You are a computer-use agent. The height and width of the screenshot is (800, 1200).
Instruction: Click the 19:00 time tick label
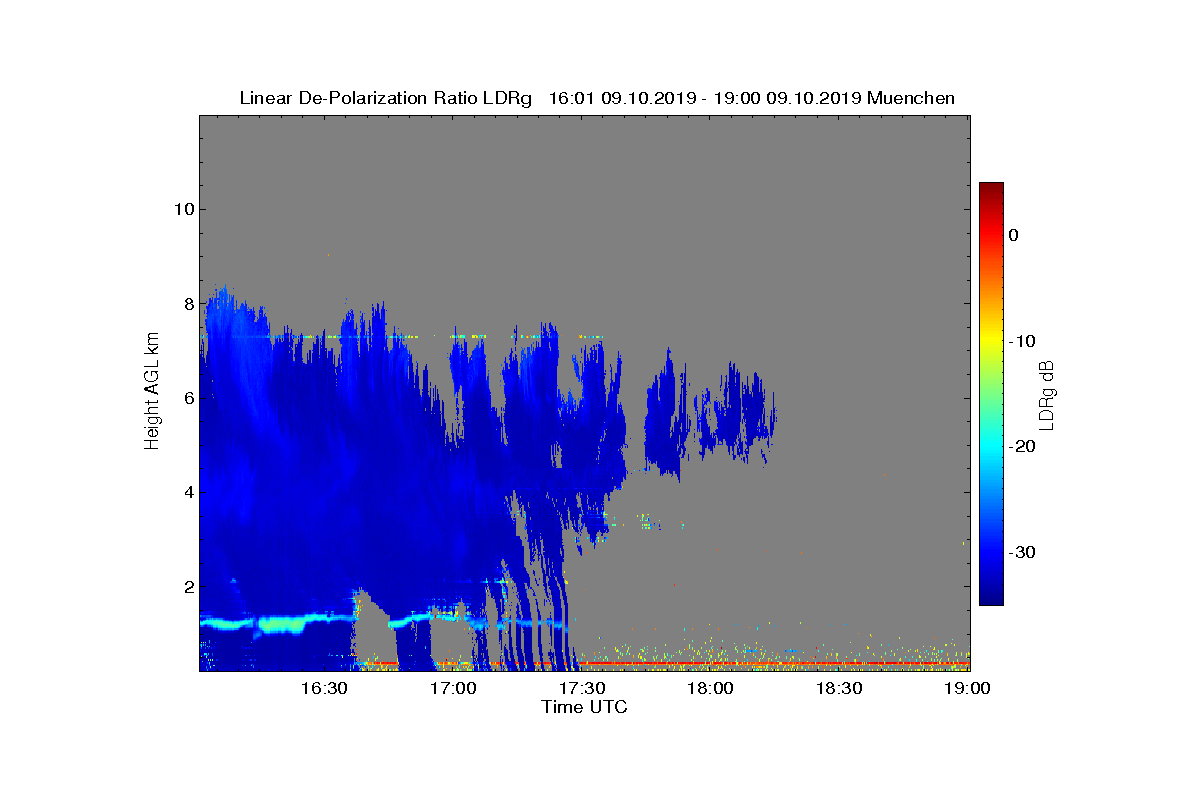[968, 689]
